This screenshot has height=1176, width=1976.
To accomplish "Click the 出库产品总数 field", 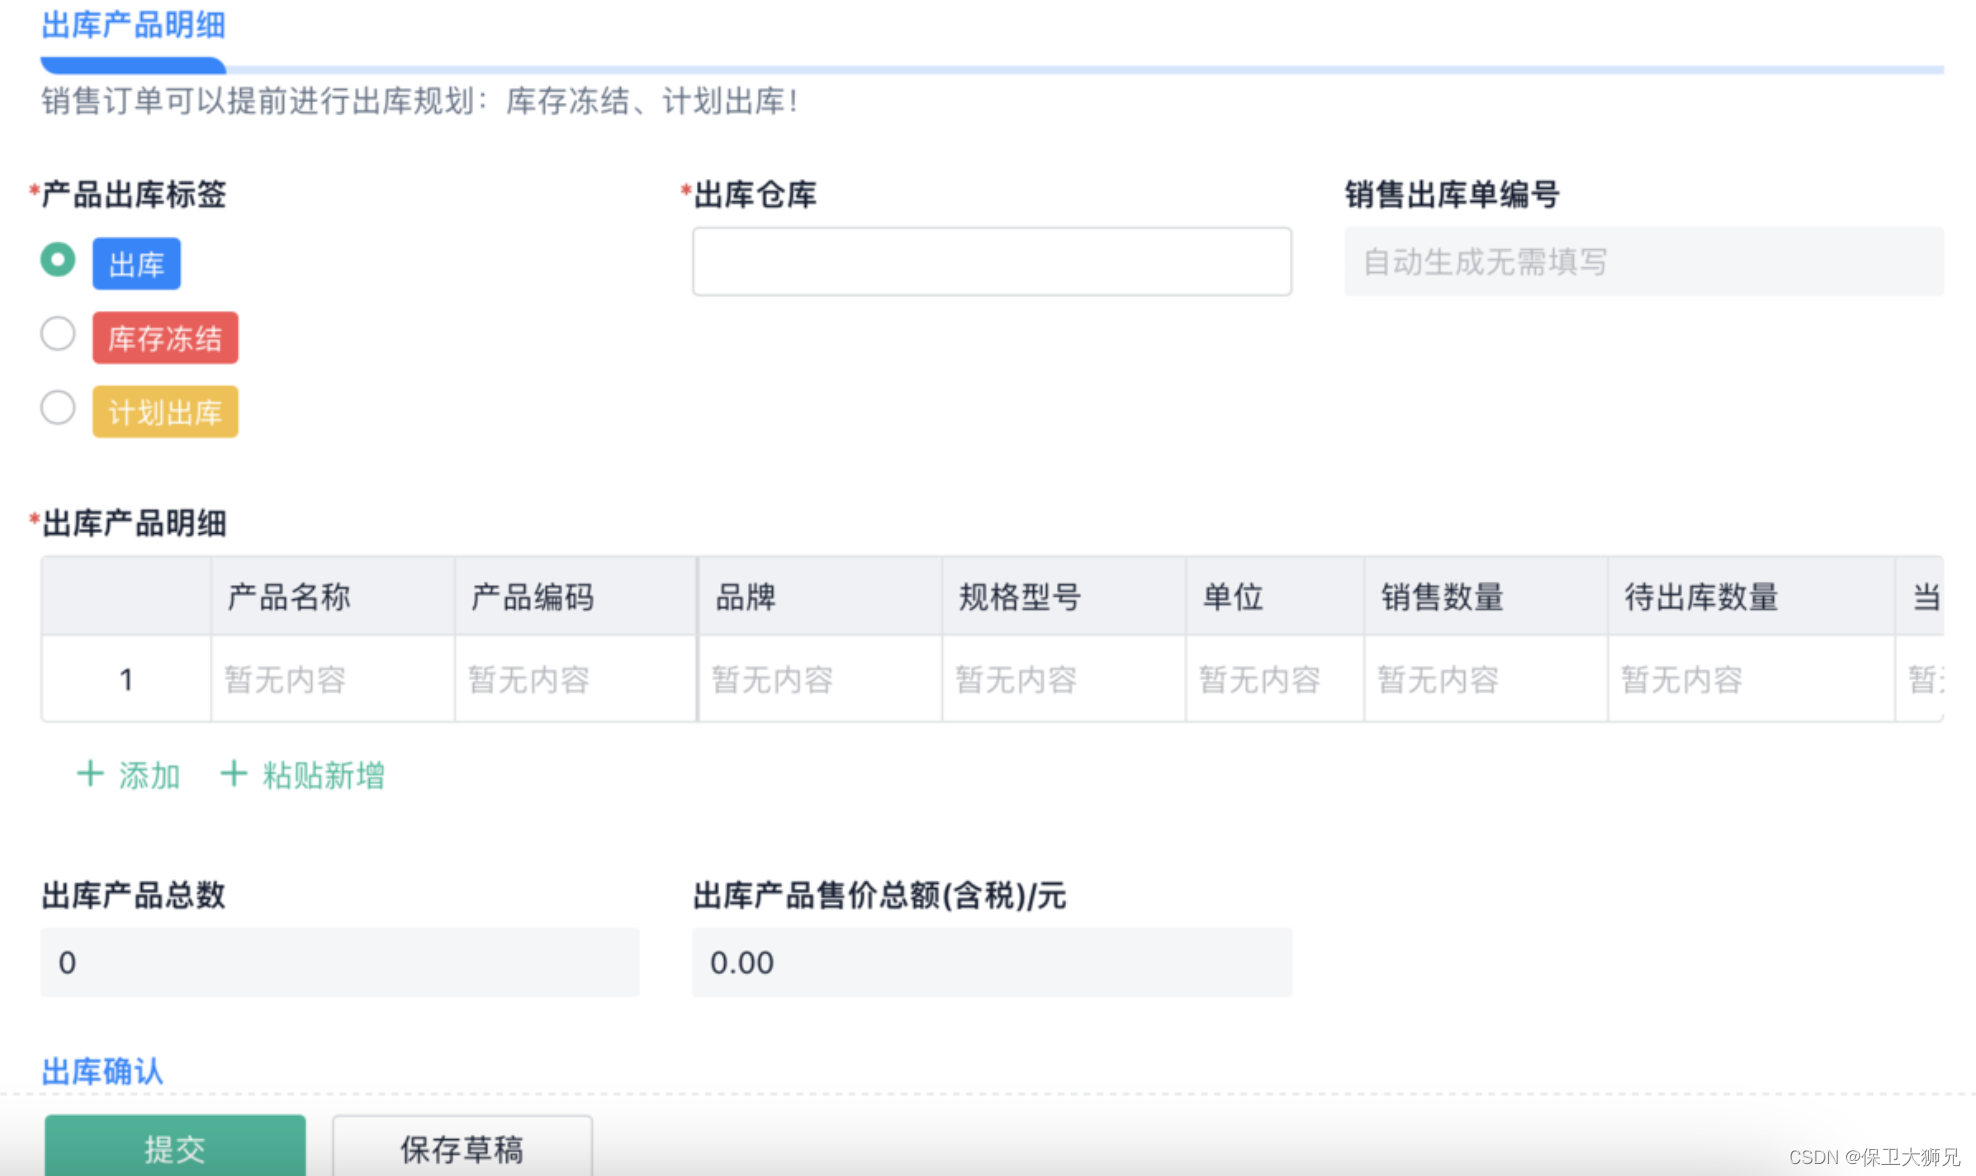I will click(340, 962).
